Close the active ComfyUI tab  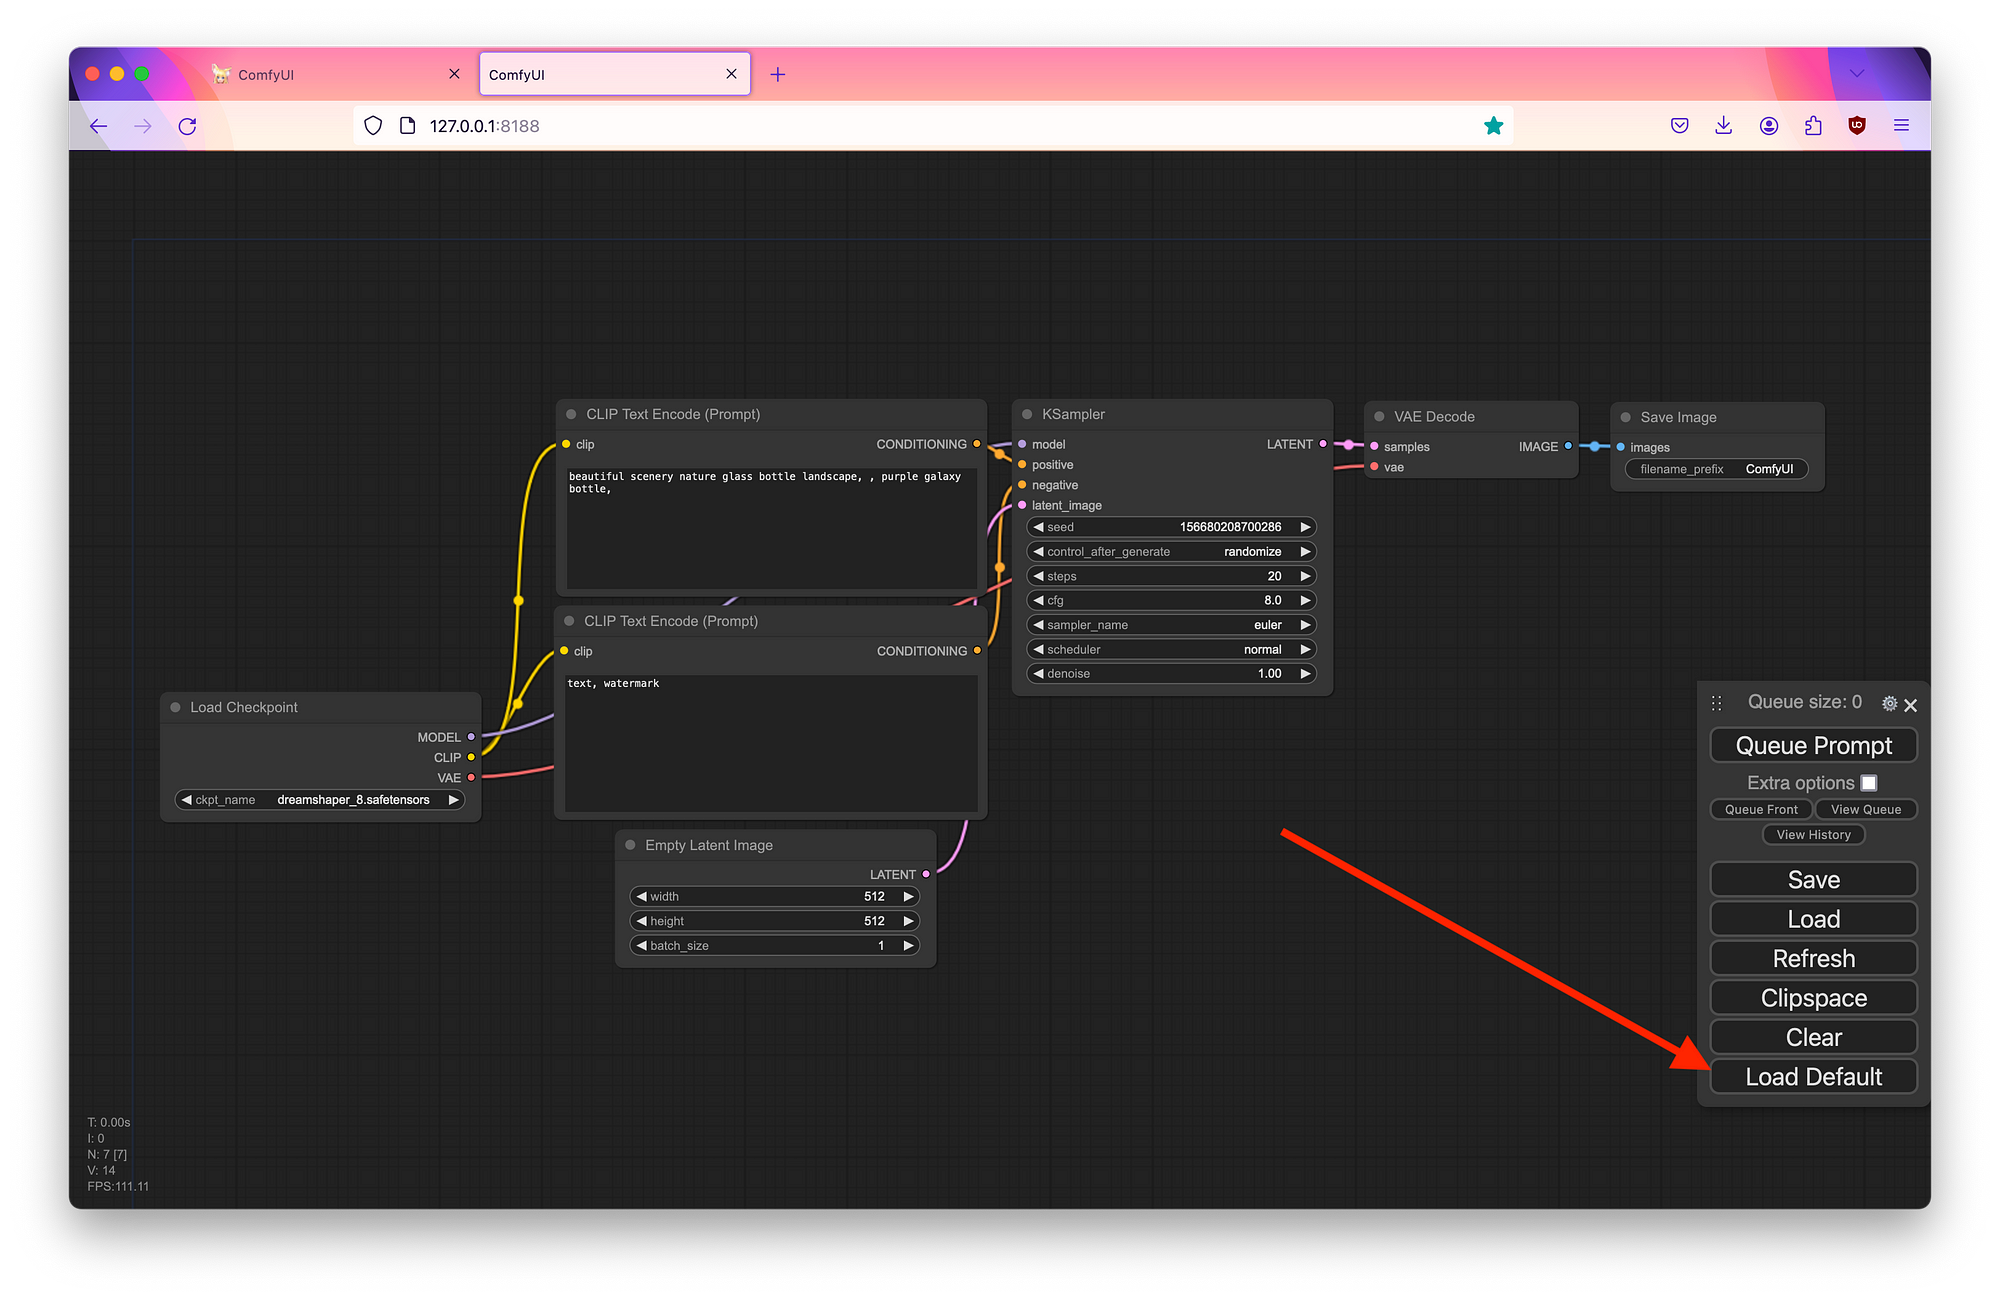(x=731, y=74)
